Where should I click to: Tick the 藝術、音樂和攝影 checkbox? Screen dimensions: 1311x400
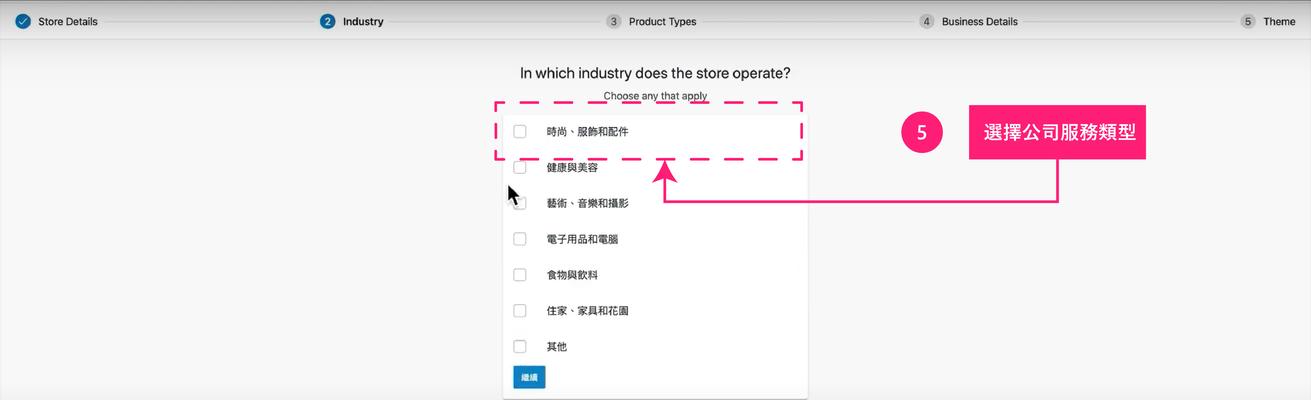520,203
